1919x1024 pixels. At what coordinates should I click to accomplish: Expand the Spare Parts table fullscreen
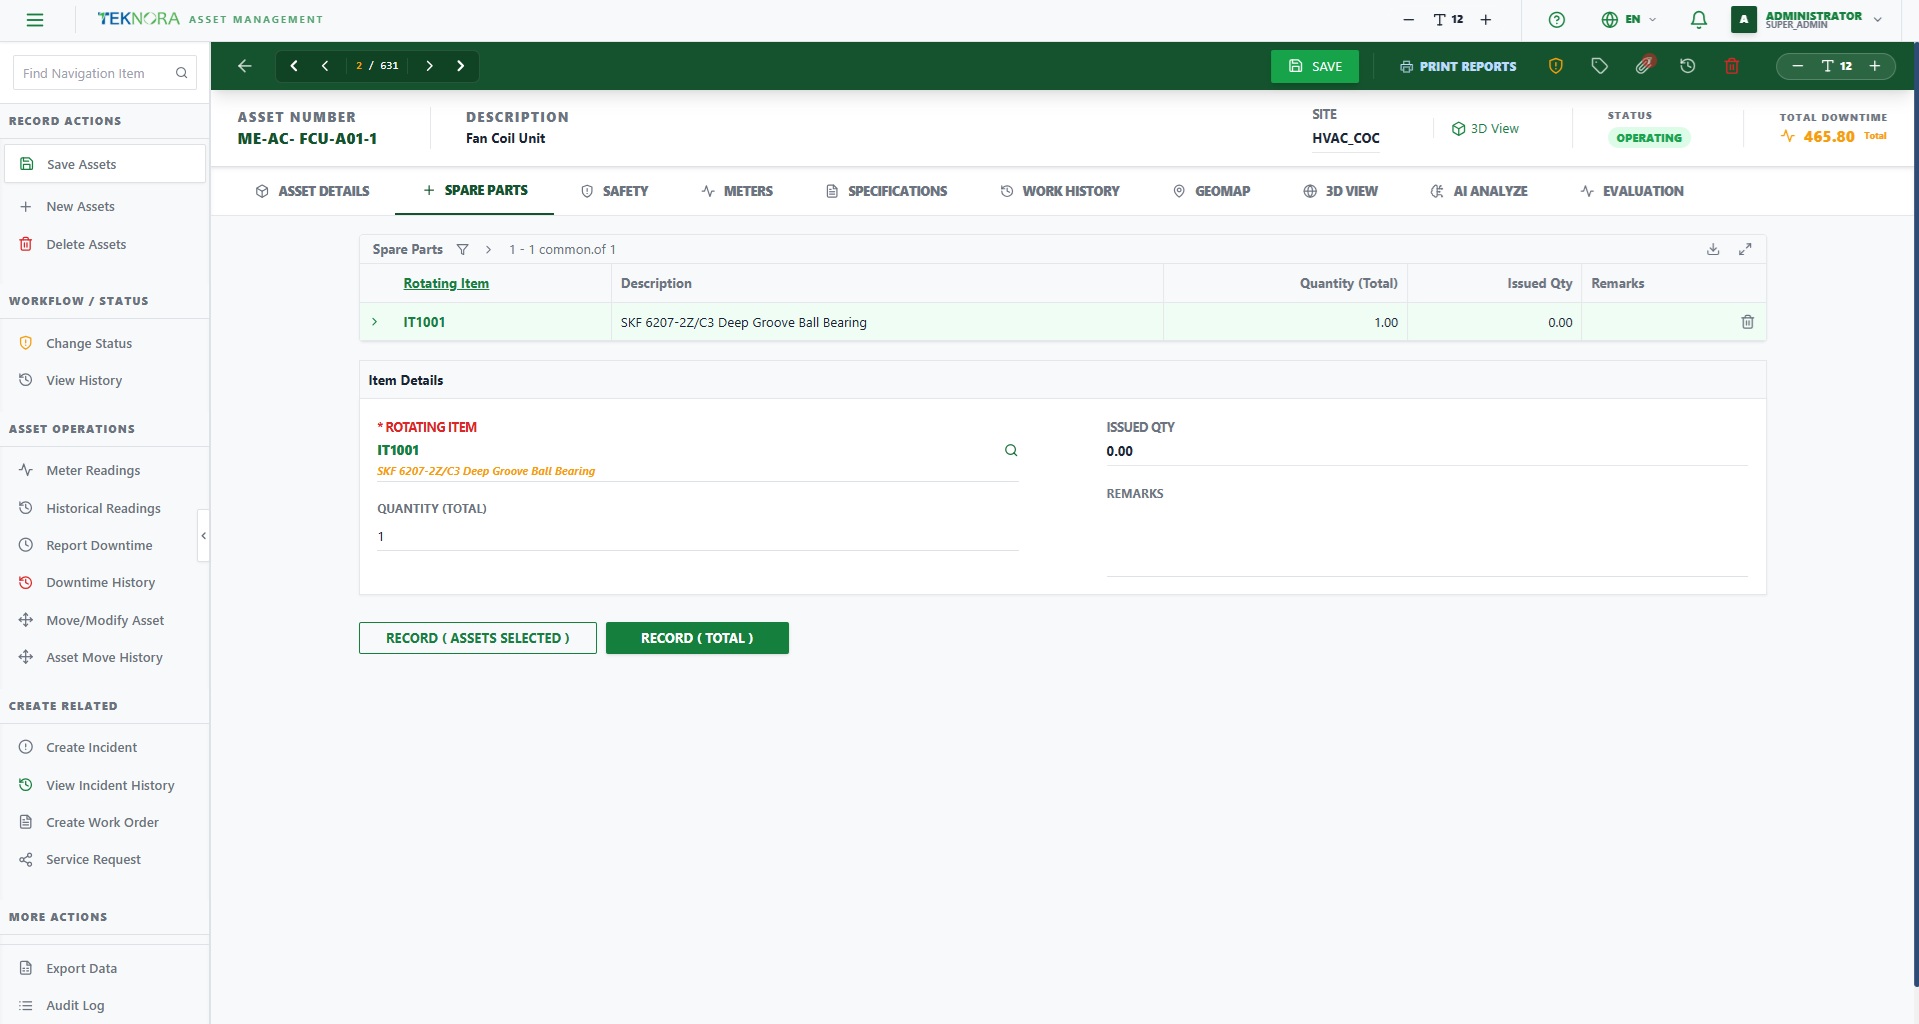tap(1745, 250)
